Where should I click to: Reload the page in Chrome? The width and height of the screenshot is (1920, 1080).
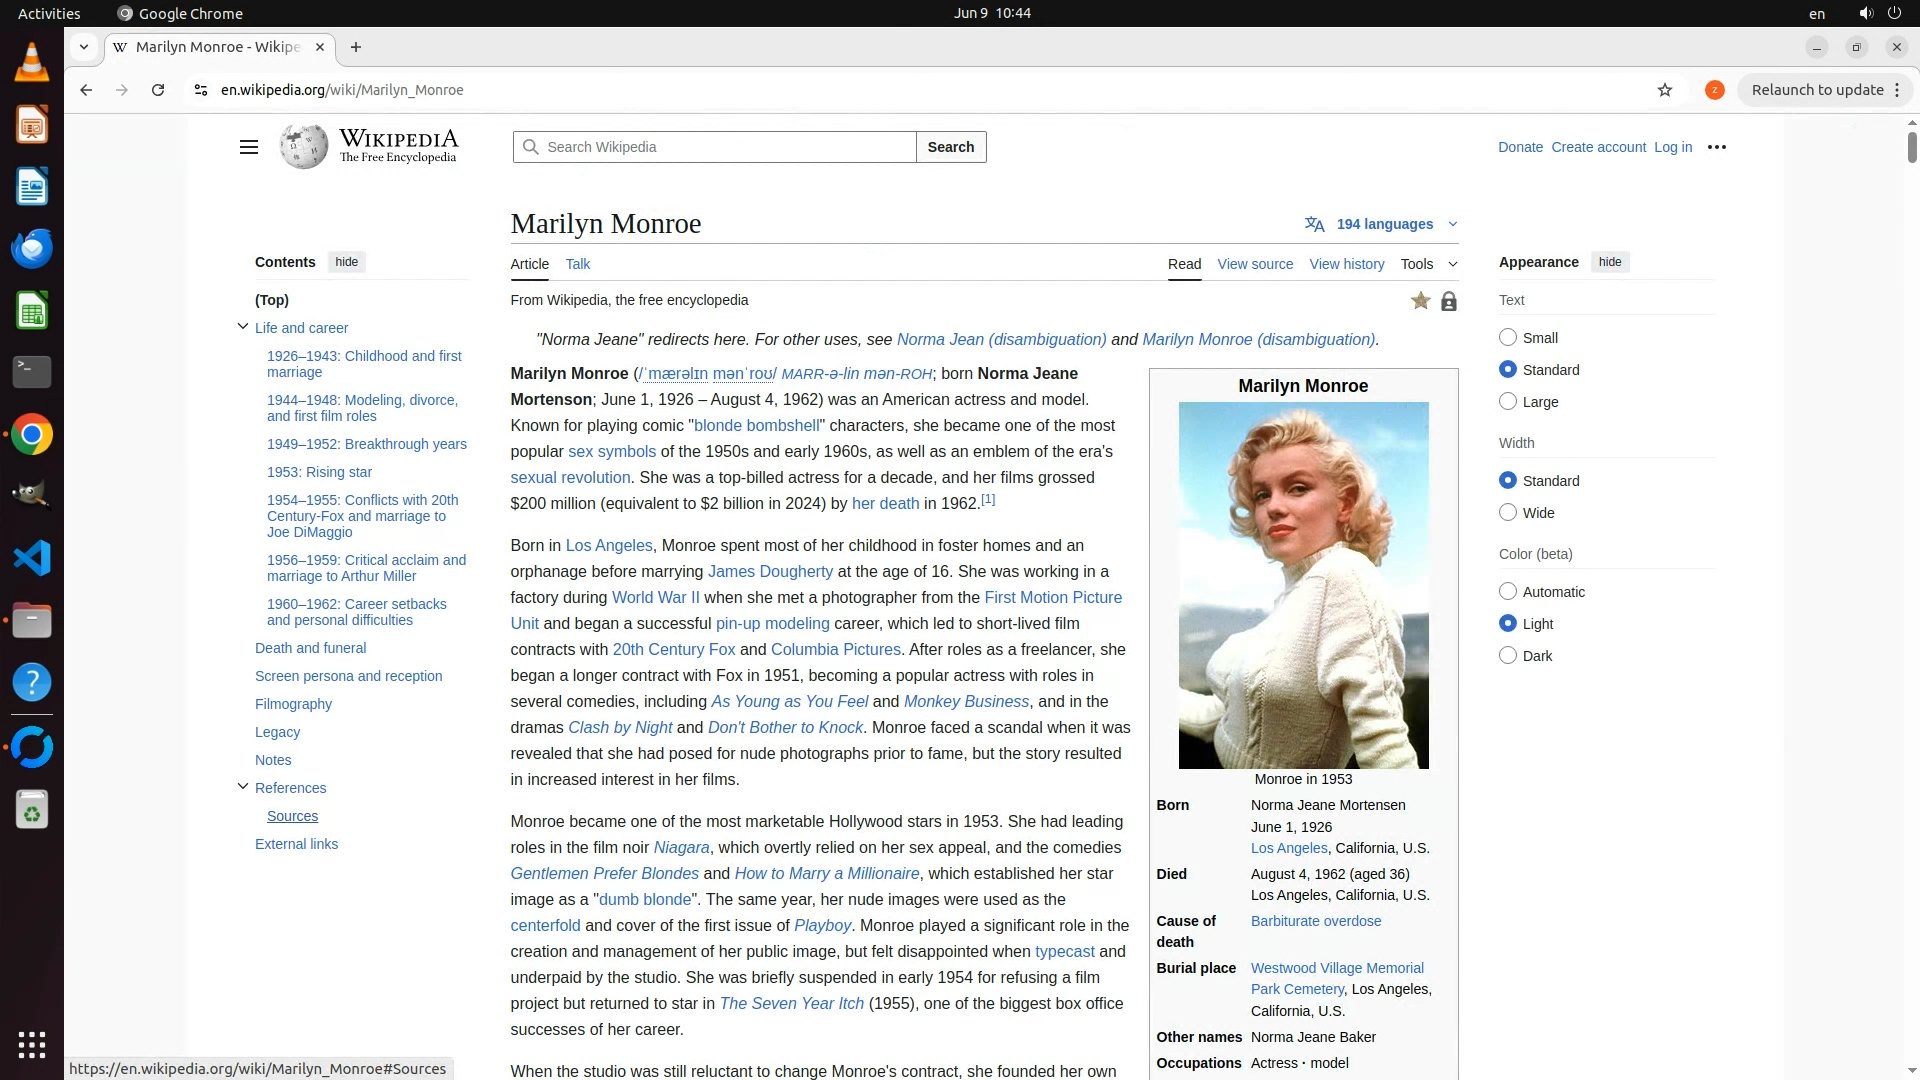pos(158,90)
